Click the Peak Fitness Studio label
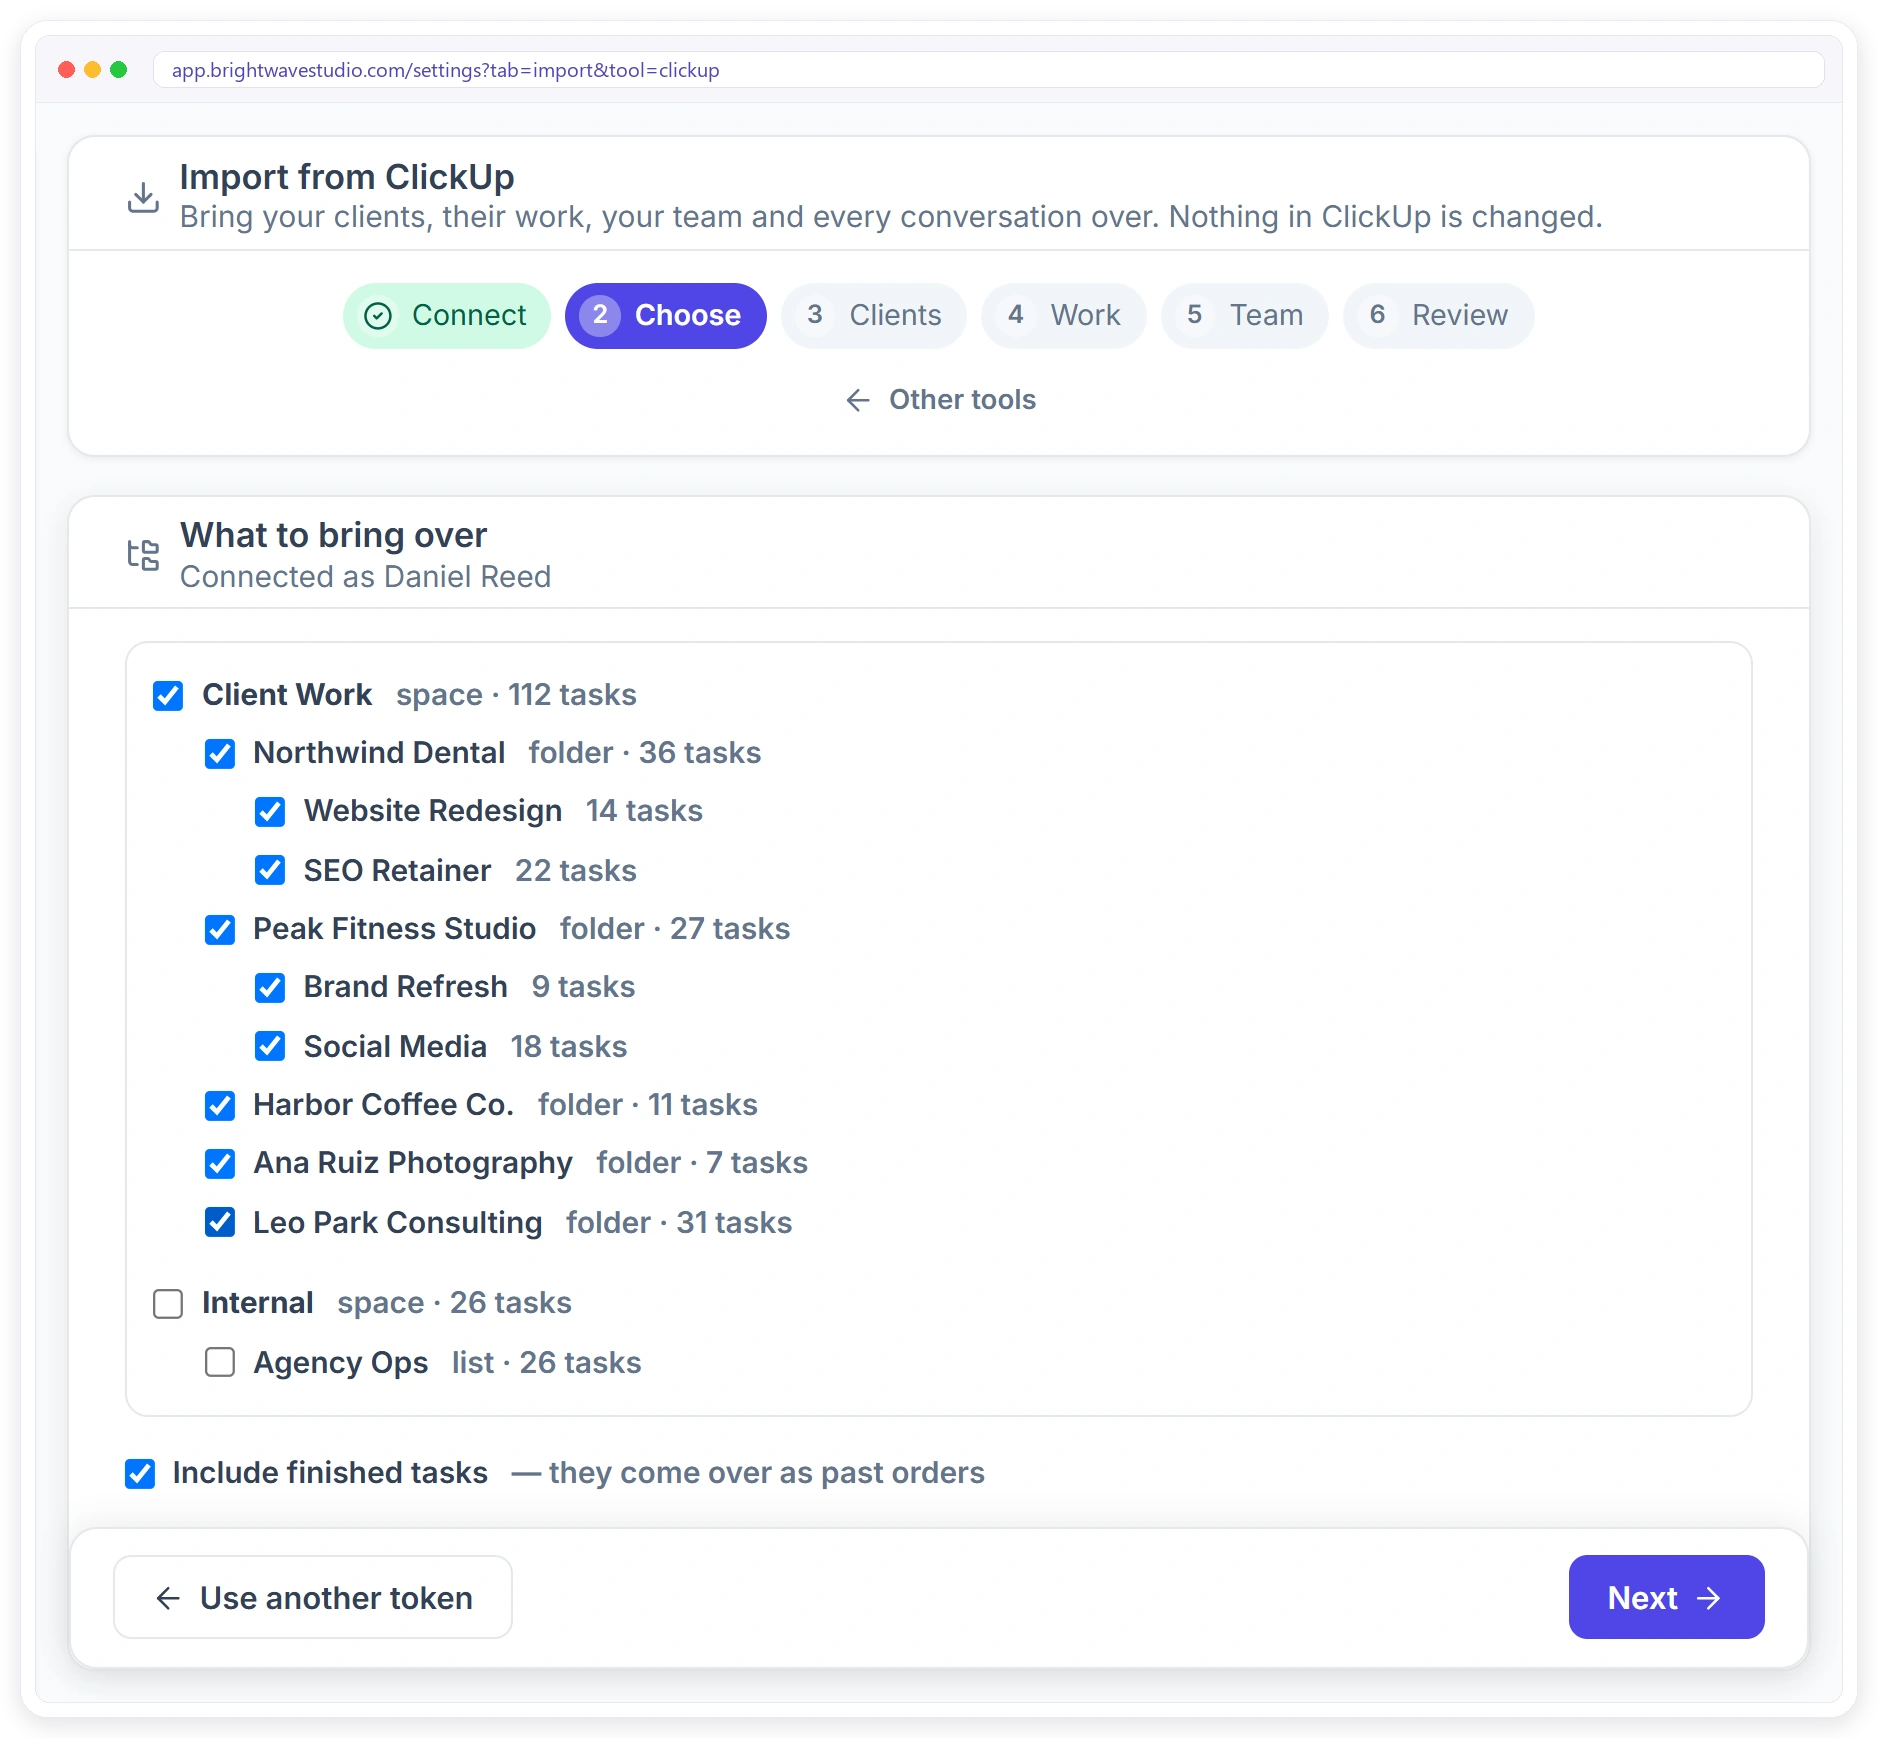 394,929
